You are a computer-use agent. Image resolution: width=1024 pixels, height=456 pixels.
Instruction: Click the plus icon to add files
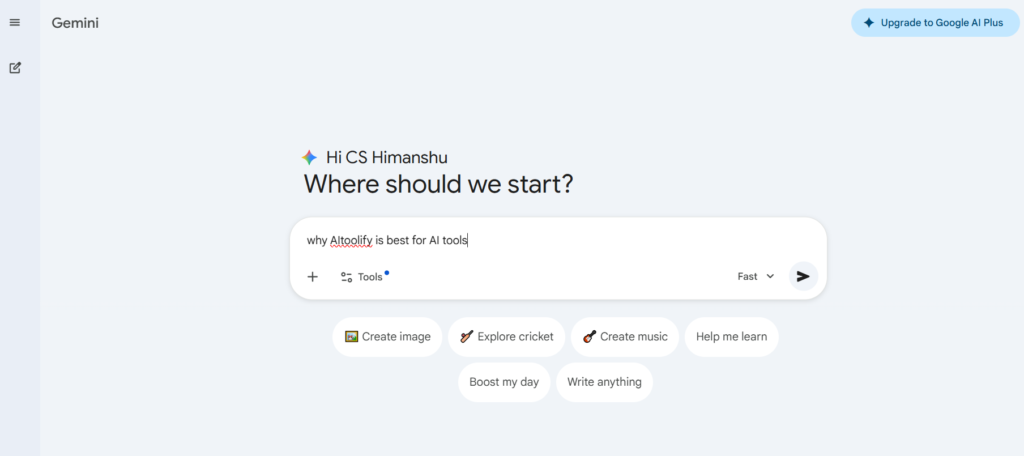point(312,277)
